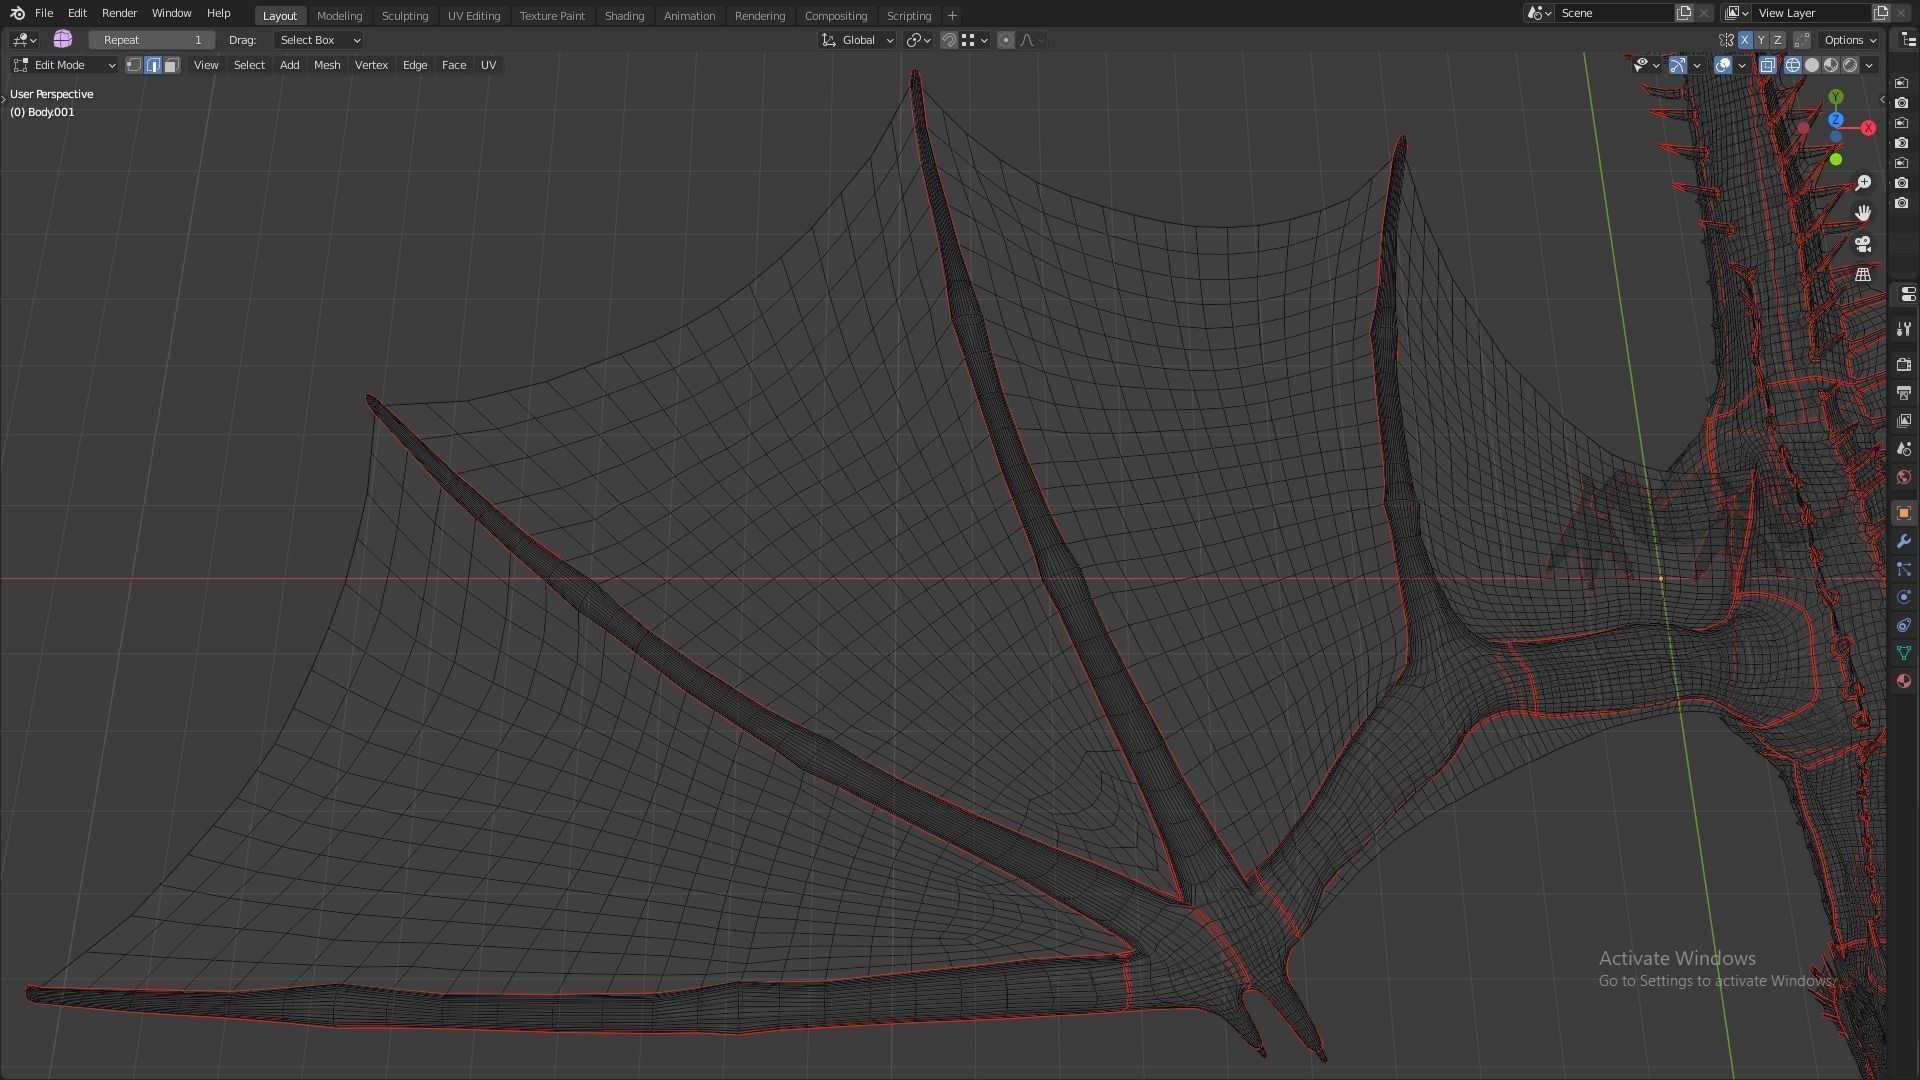Toggle X axis mirror button
This screenshot has height=1080, width=1920.
[1745, 40]
